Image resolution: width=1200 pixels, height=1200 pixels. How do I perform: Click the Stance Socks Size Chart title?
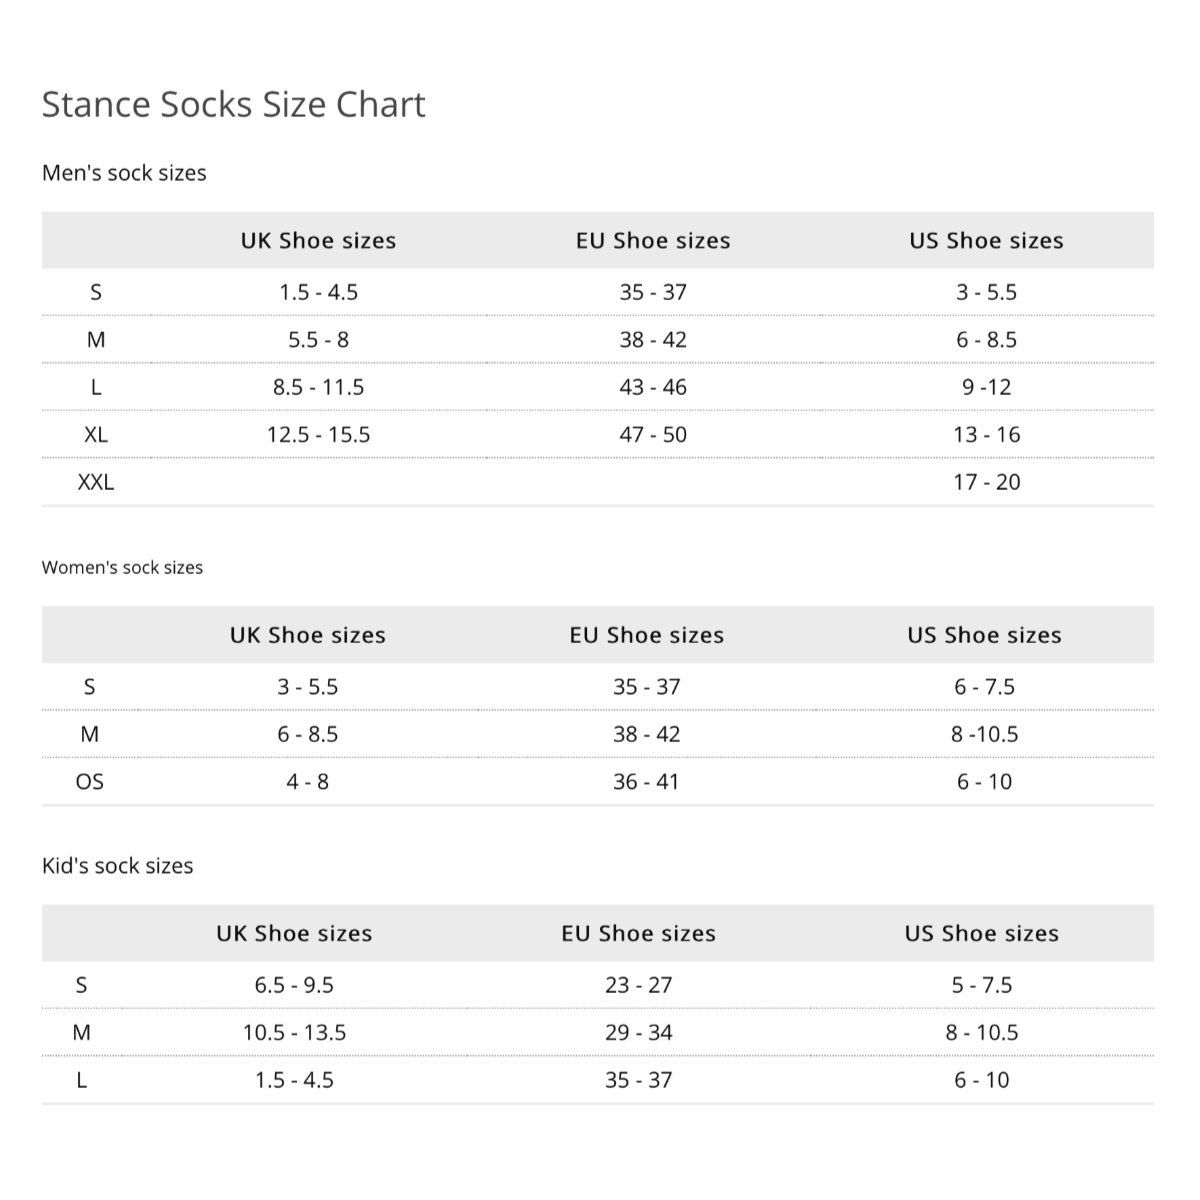click(233, 105)
